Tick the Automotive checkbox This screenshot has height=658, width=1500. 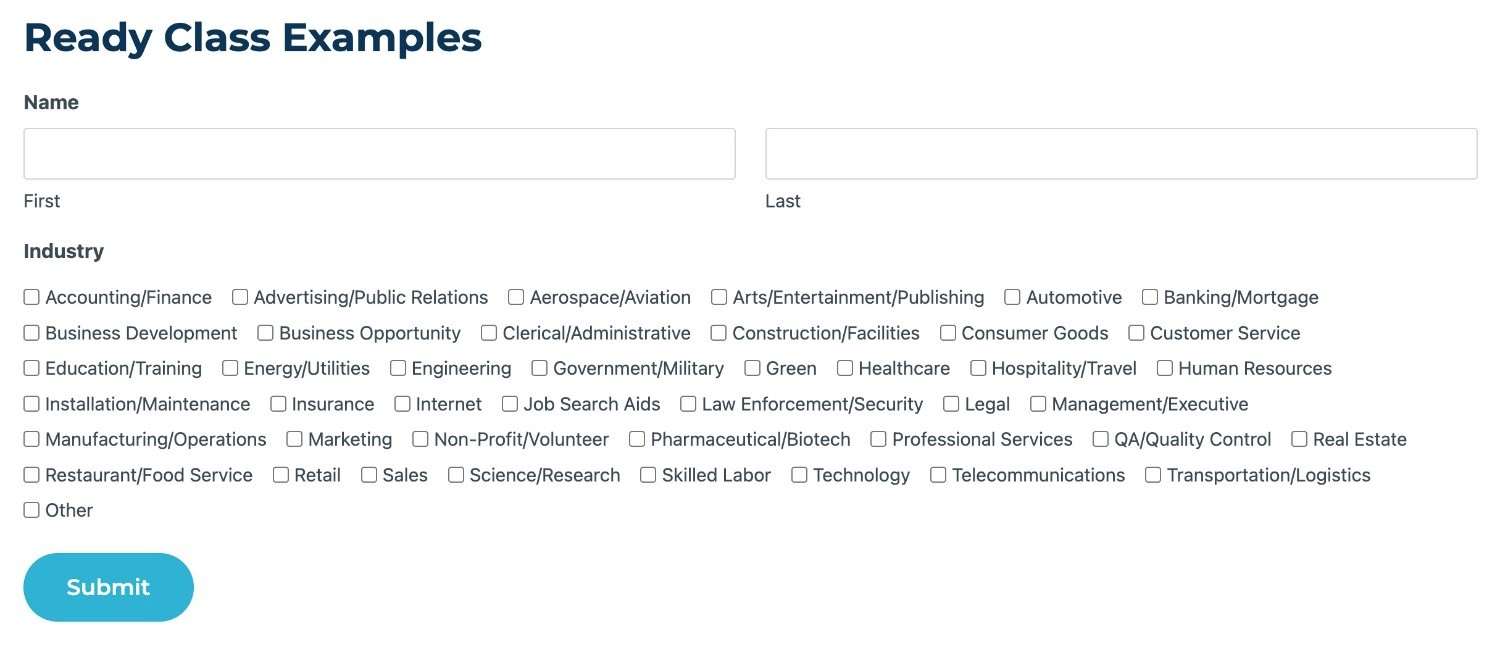1011,297
